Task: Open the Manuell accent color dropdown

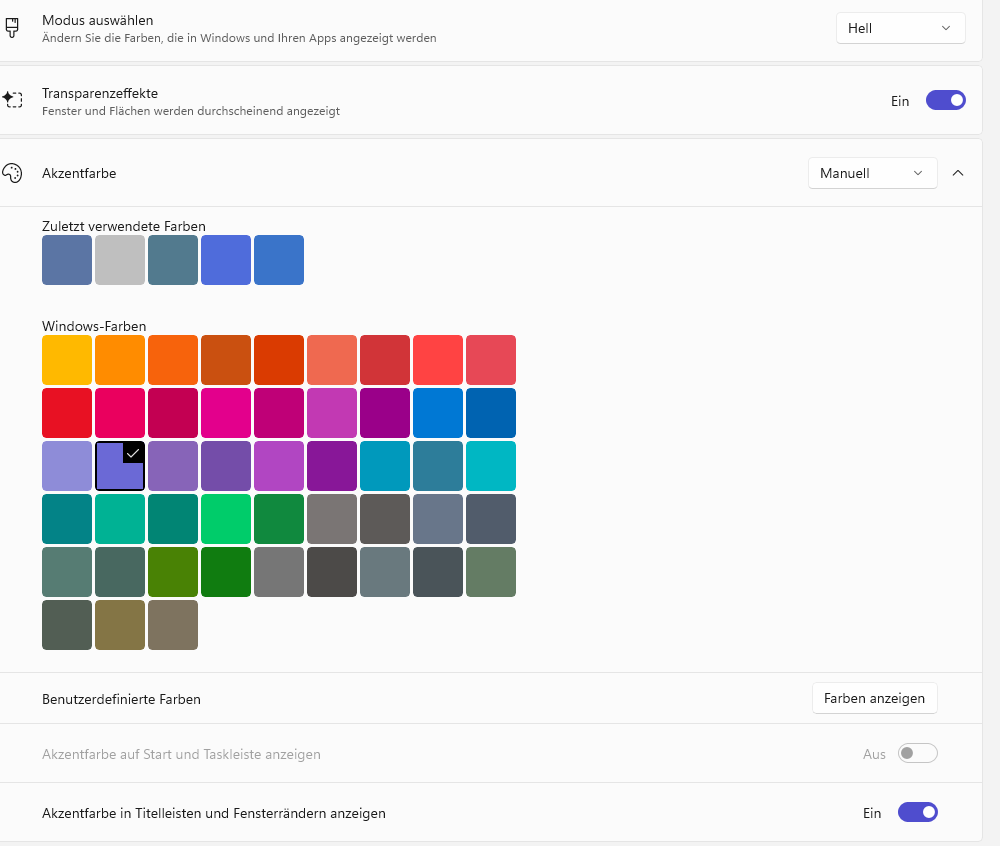Action: tap(872, 173)
